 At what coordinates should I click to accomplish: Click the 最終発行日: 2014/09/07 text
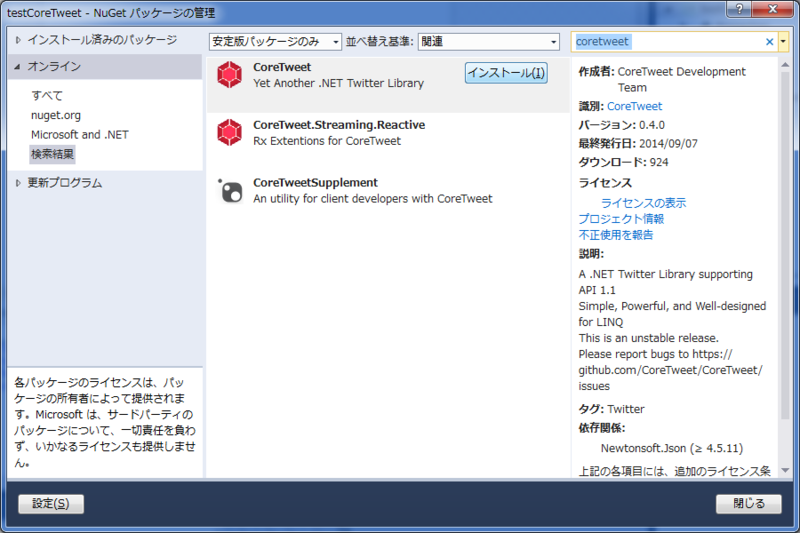638,143
